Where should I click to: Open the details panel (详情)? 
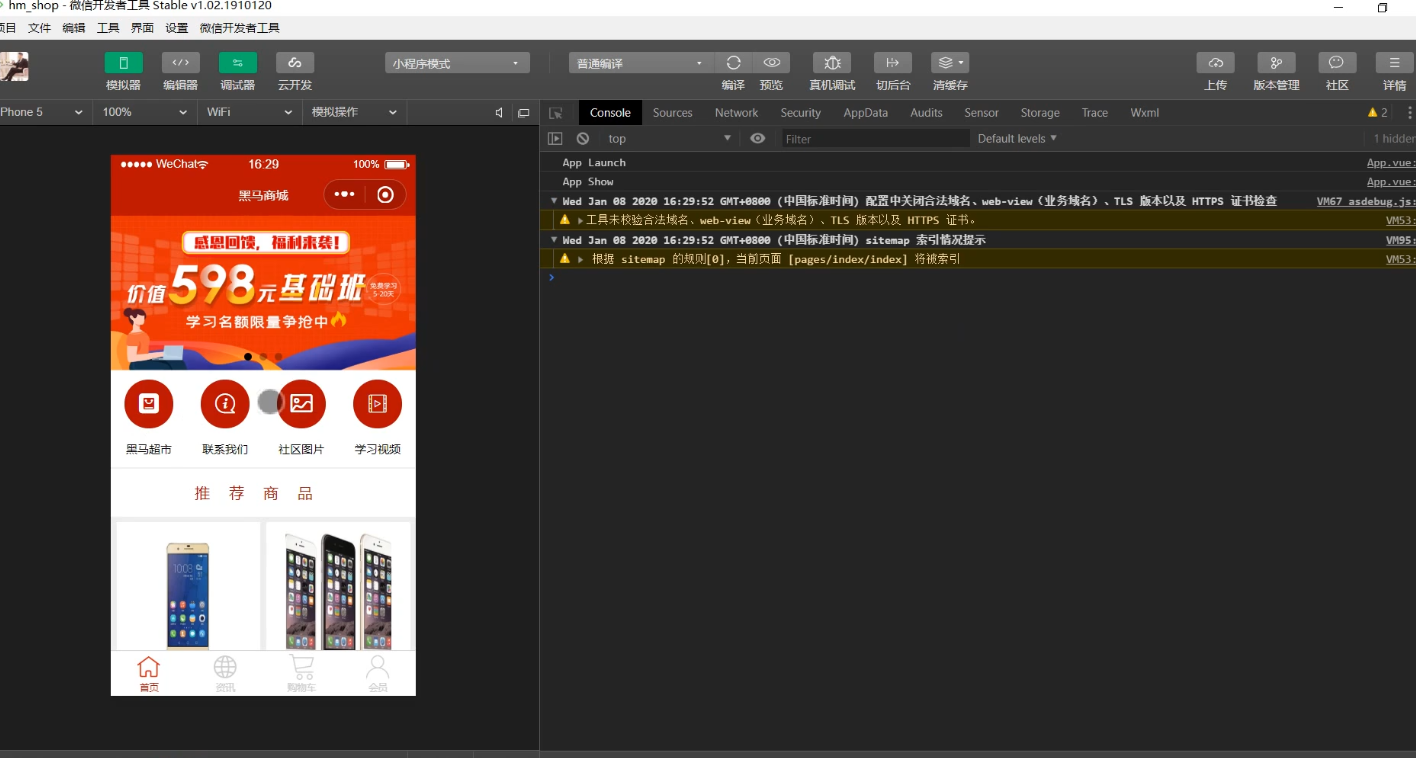[x=1395, y=63]
